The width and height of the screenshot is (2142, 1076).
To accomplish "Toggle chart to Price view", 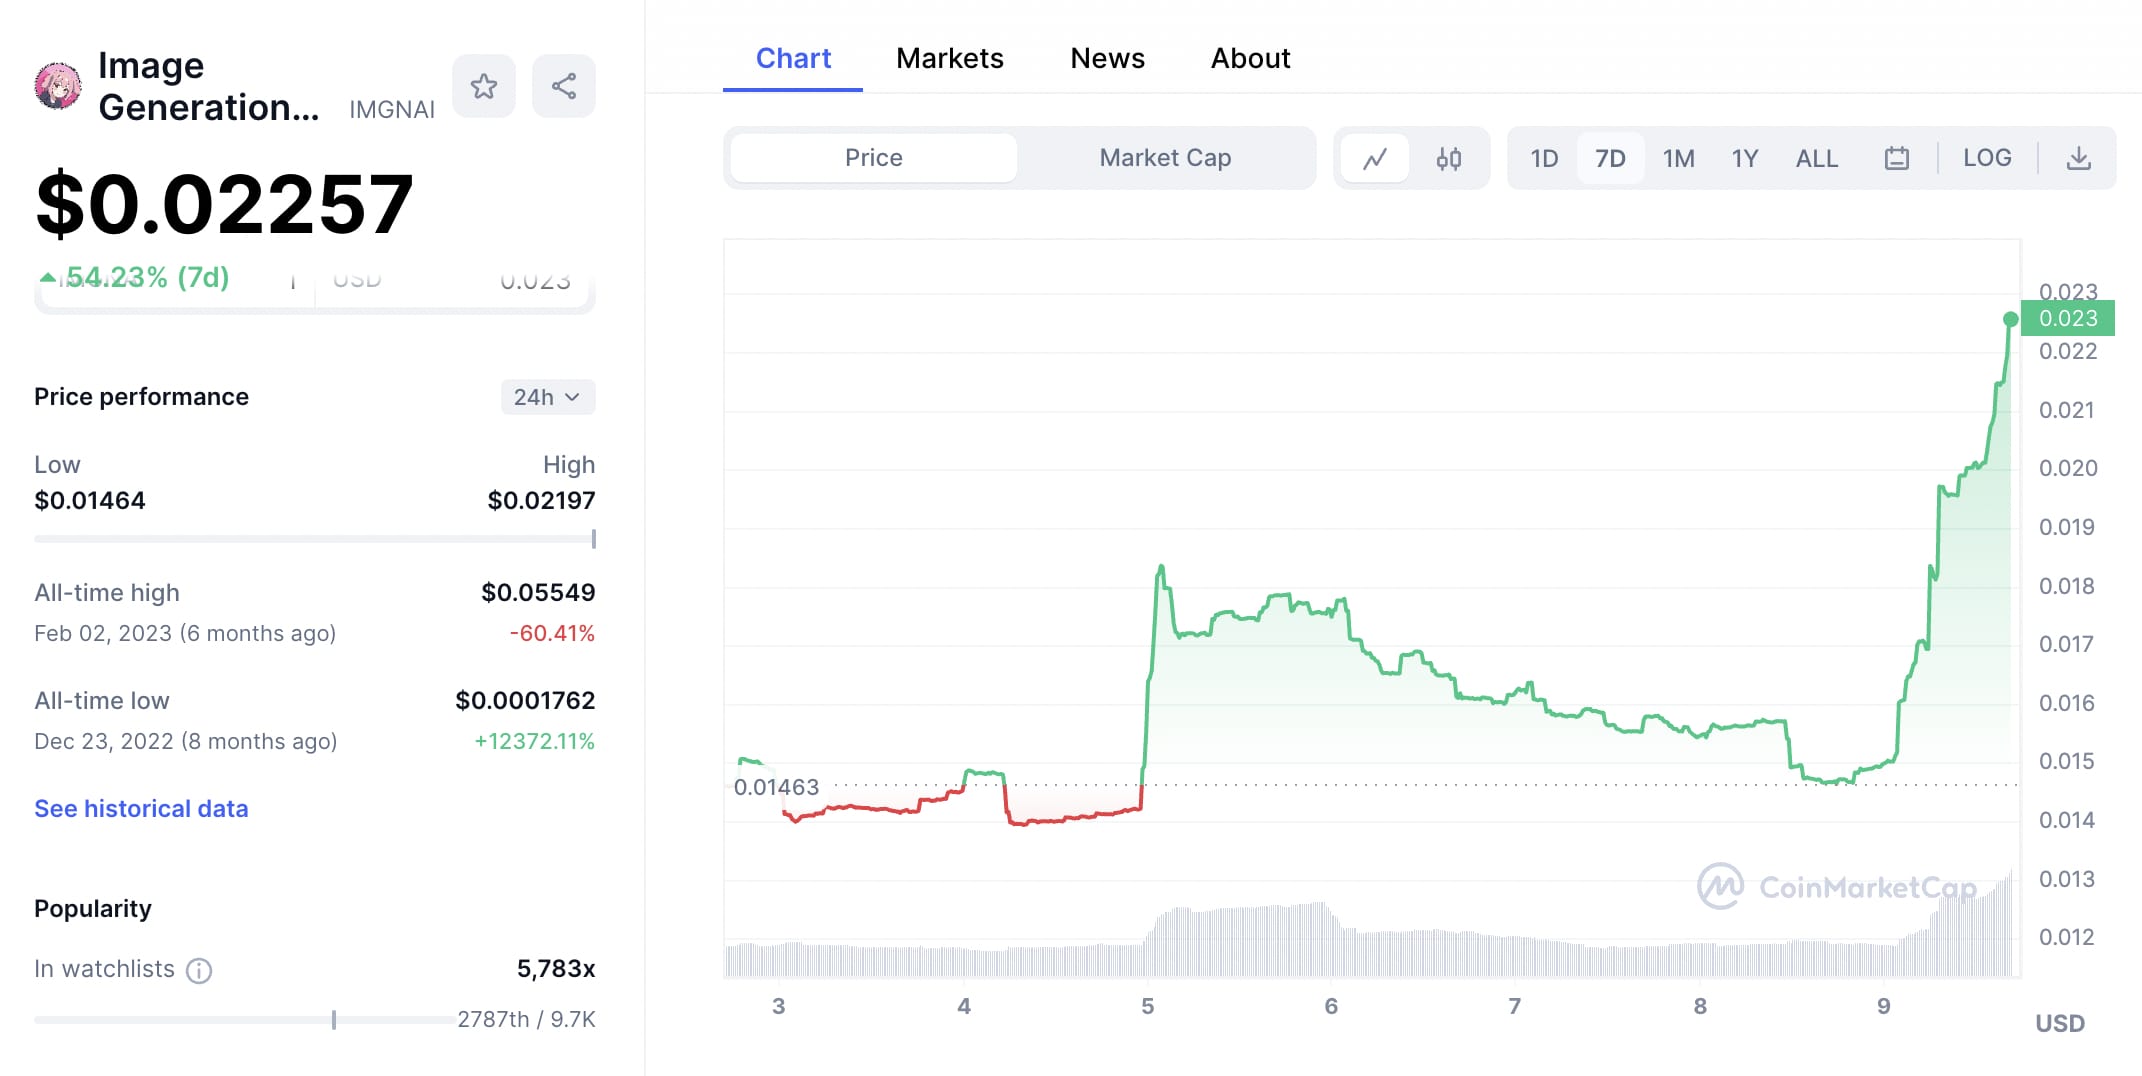I will pyautogui.click(x=873, y=158).
